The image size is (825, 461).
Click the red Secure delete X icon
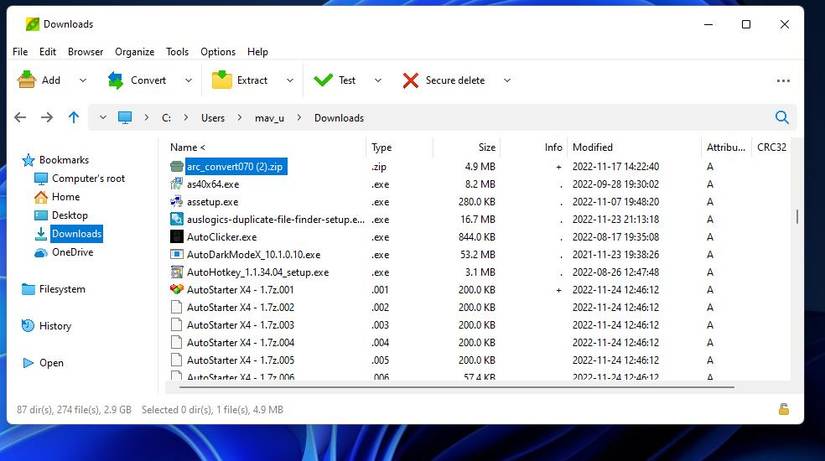pyautogui.click(x=410, y=81)
